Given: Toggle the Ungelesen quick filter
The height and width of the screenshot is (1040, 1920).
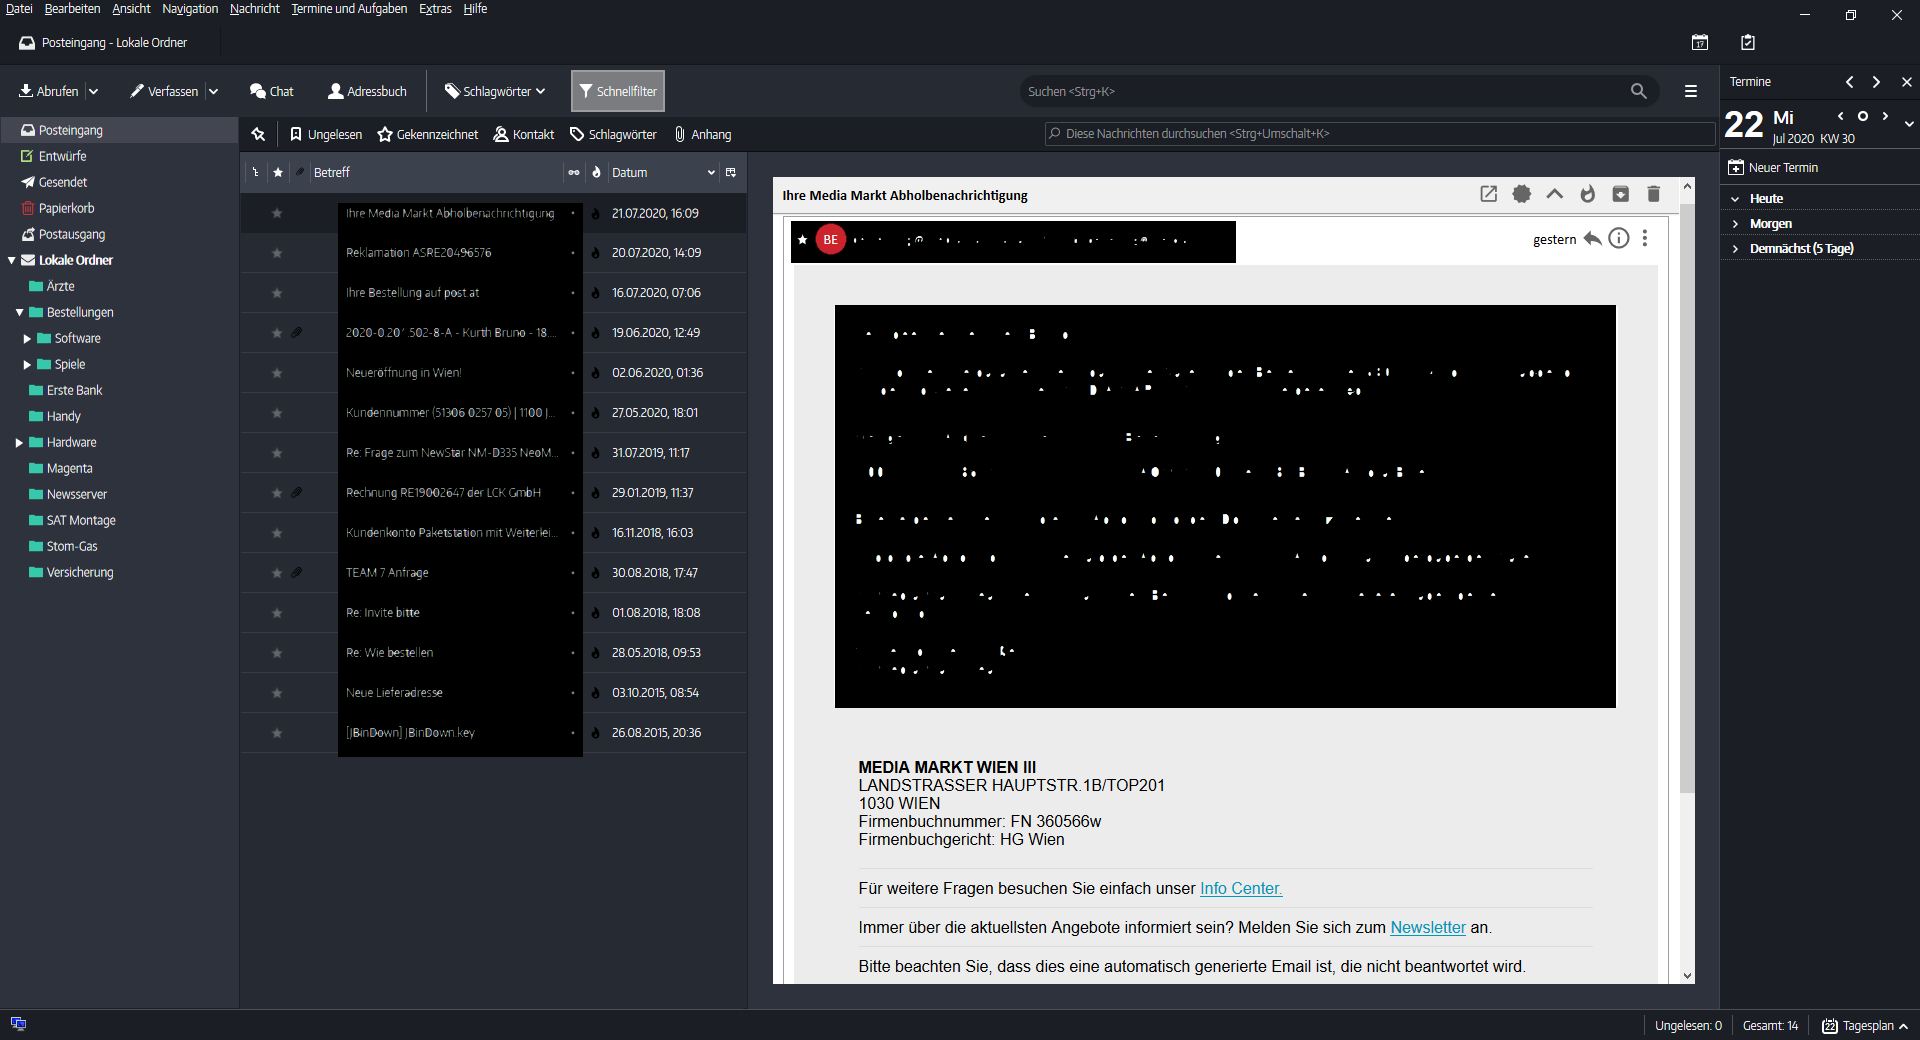Looking at the screenshot, I should (326, 134).
